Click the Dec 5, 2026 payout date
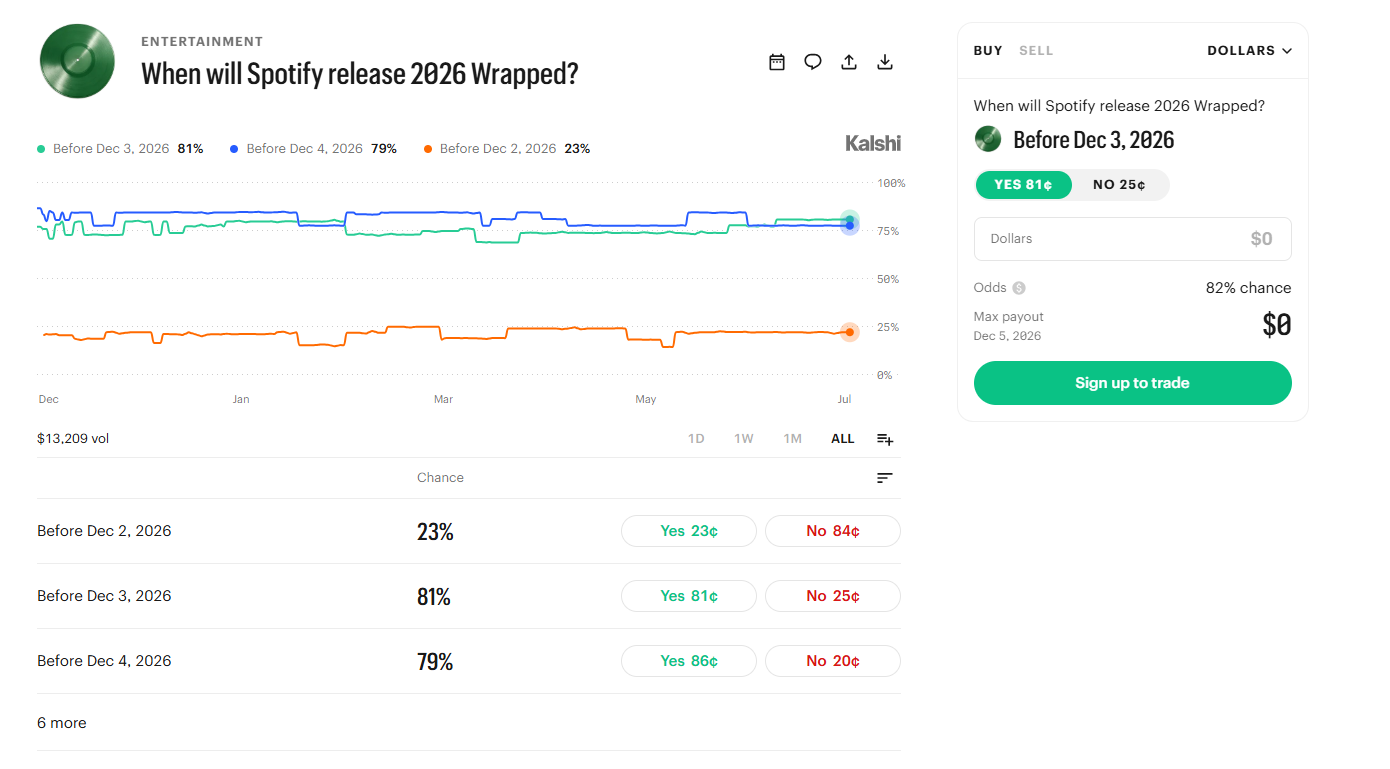 [1007, 336]
